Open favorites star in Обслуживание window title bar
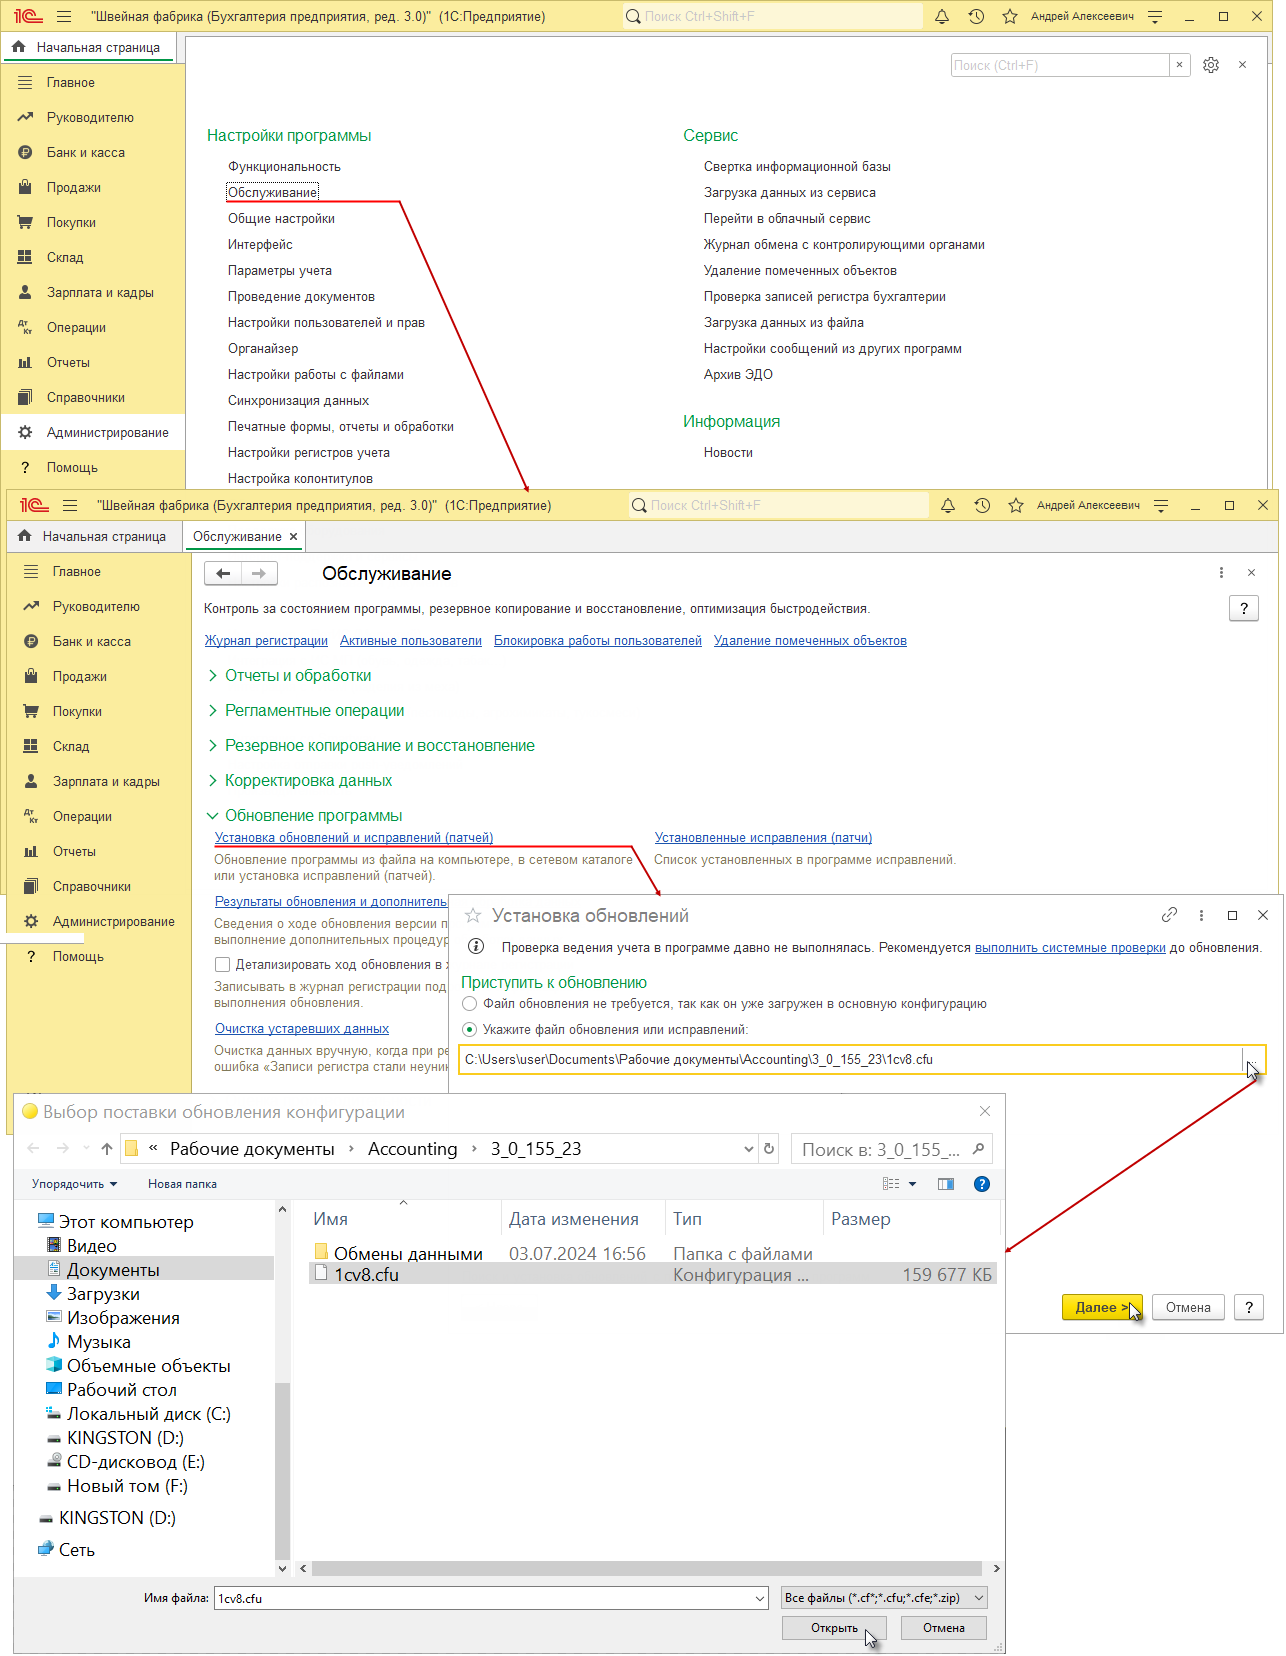 (1016, 505)
